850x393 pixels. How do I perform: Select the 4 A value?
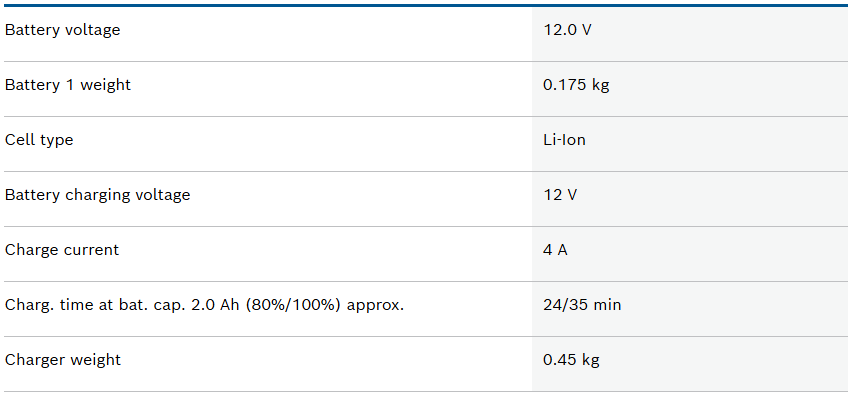click(x=556, y=250)
